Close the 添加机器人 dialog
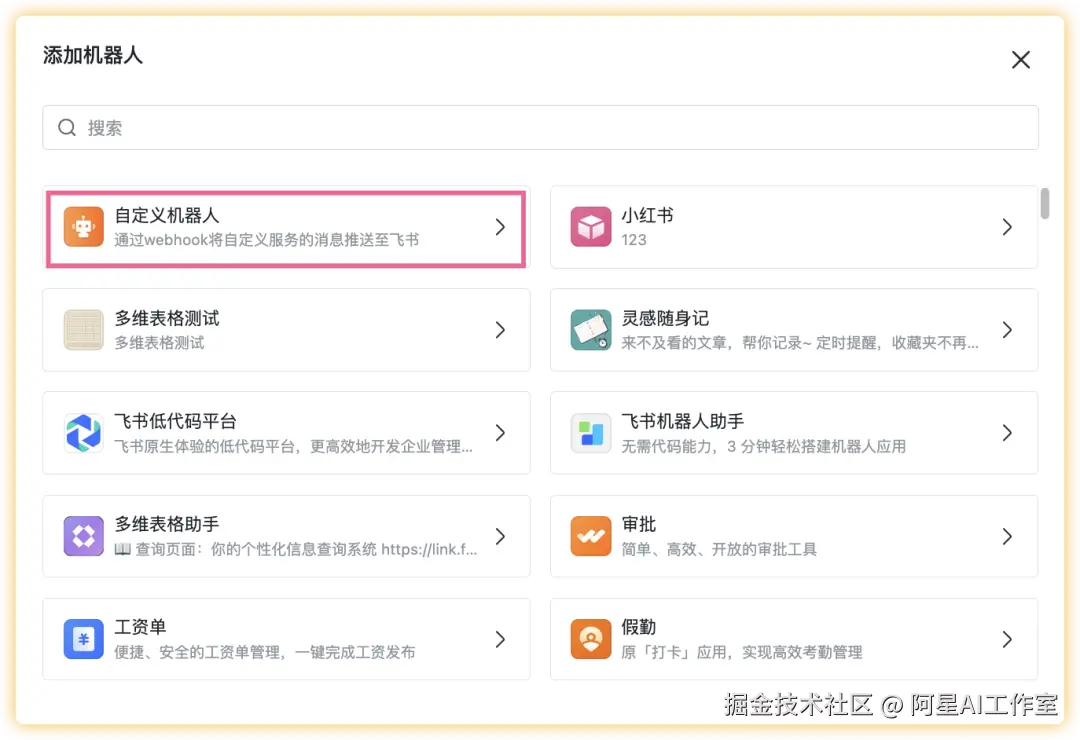 pyautogui.click(x=1020, y=60)
